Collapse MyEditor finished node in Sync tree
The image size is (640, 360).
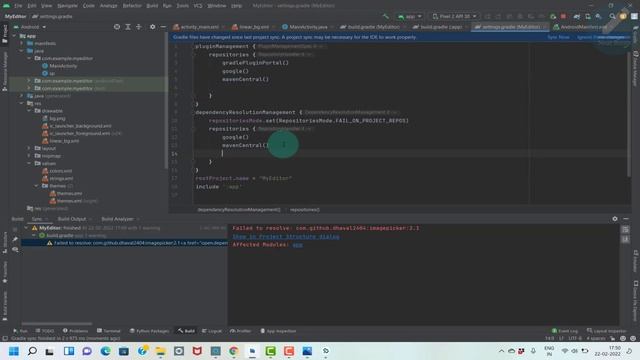27,228
